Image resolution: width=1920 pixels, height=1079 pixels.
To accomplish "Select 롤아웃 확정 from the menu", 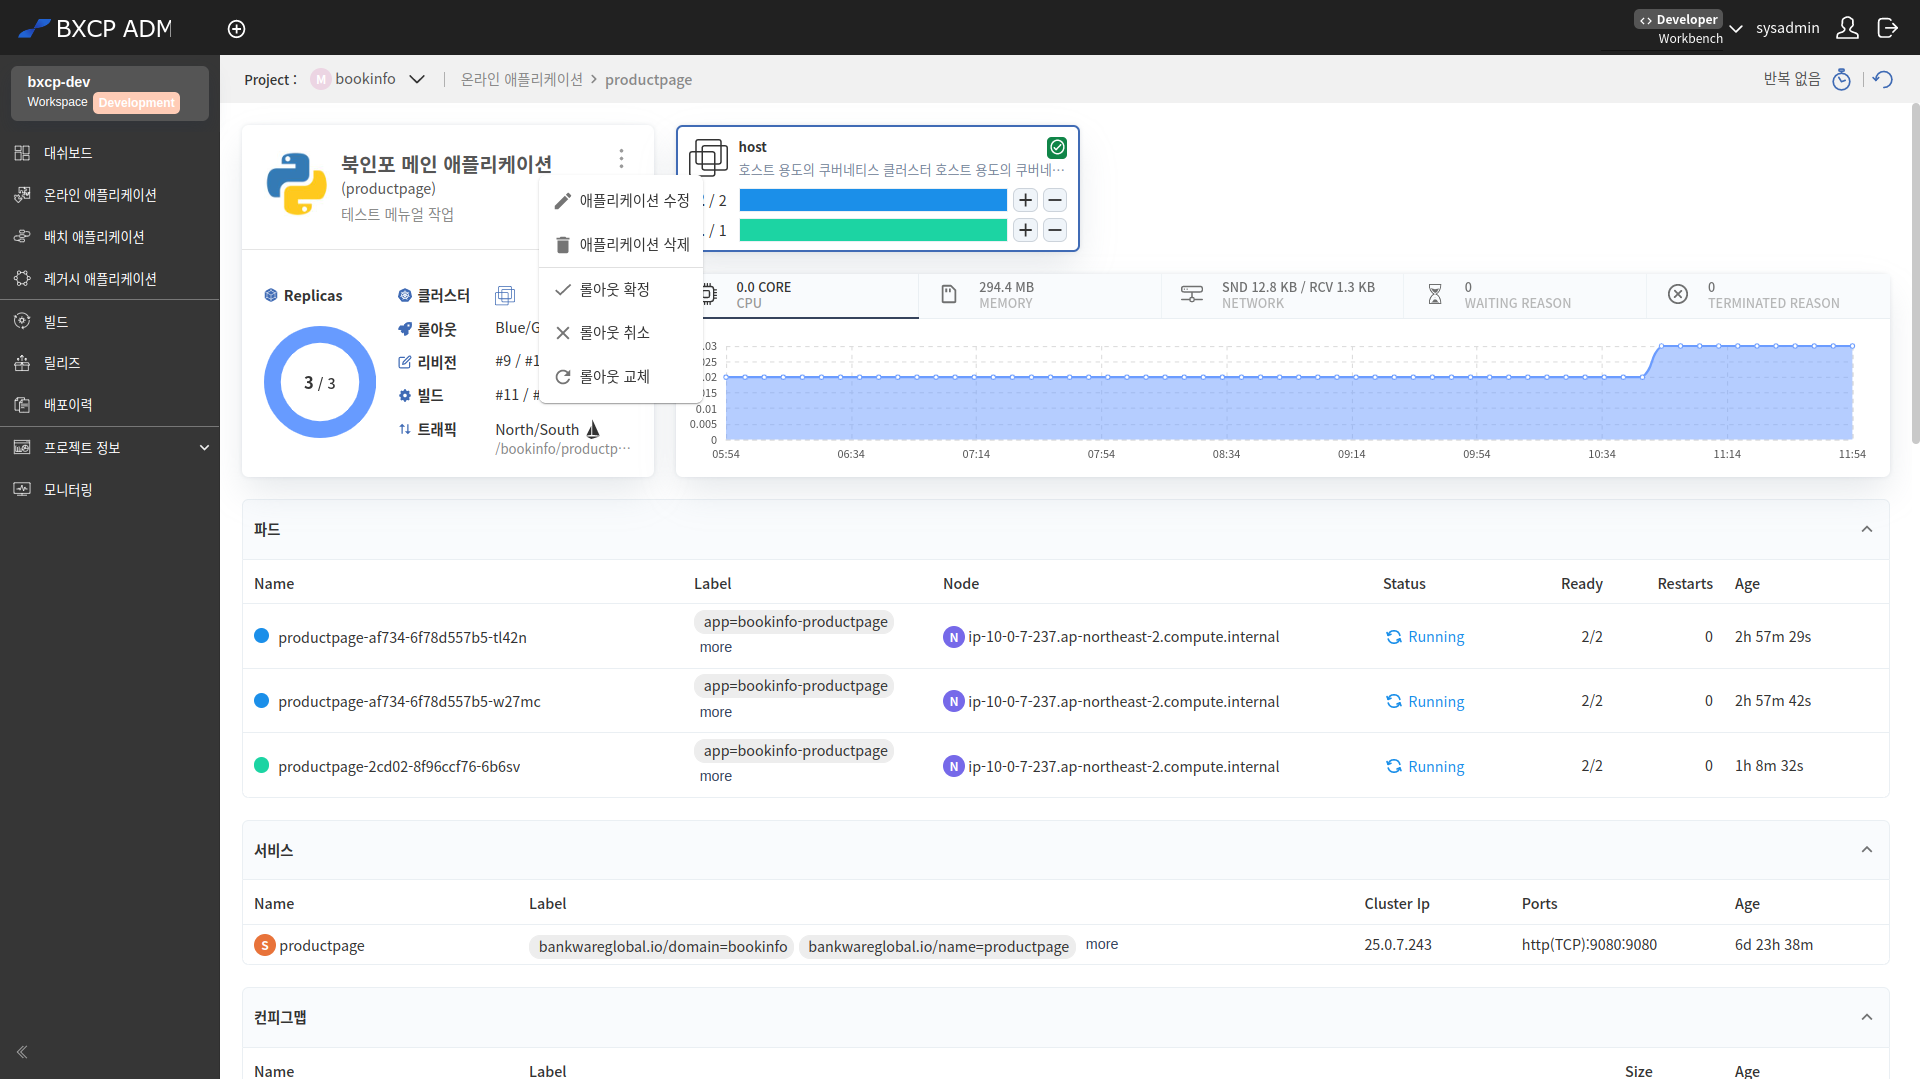I will click(621, 290).
